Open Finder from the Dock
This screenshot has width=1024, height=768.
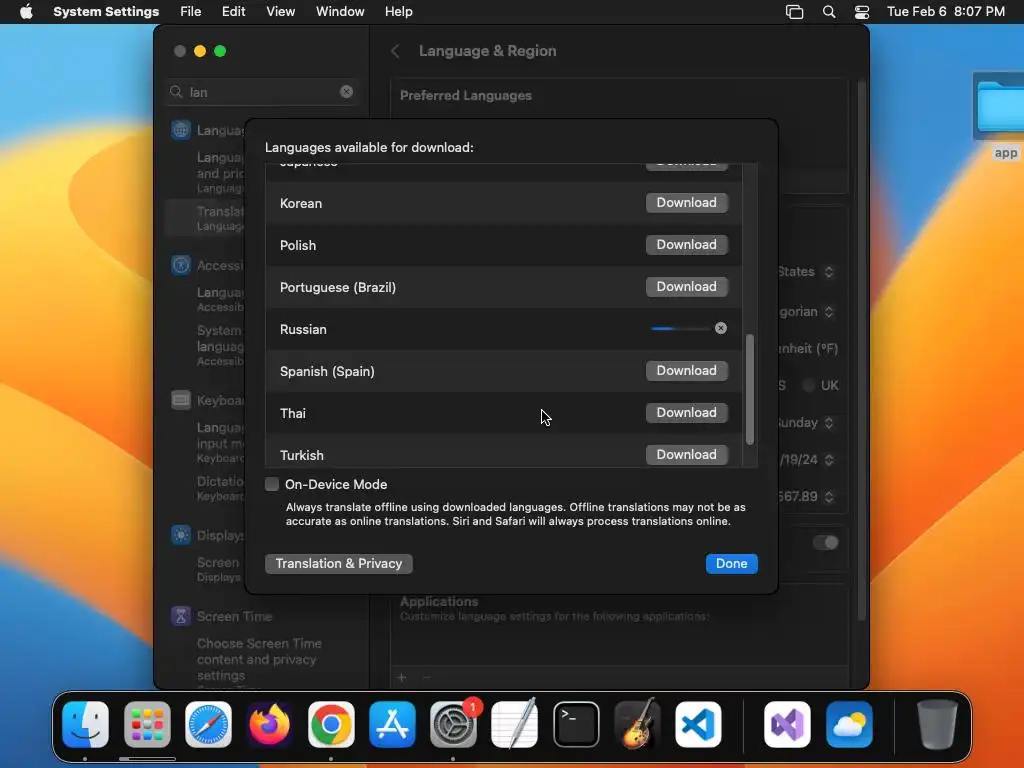[86, 724]
